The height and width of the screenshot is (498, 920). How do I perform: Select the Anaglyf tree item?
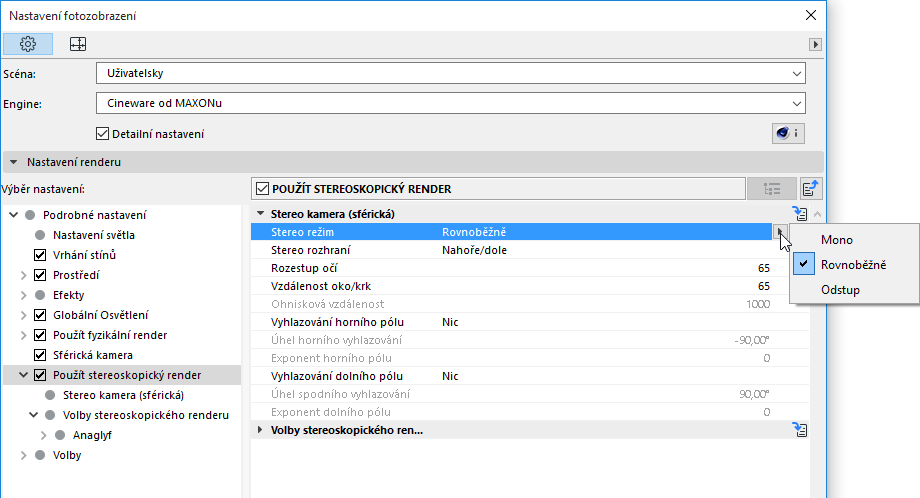[x=92, y=435]
